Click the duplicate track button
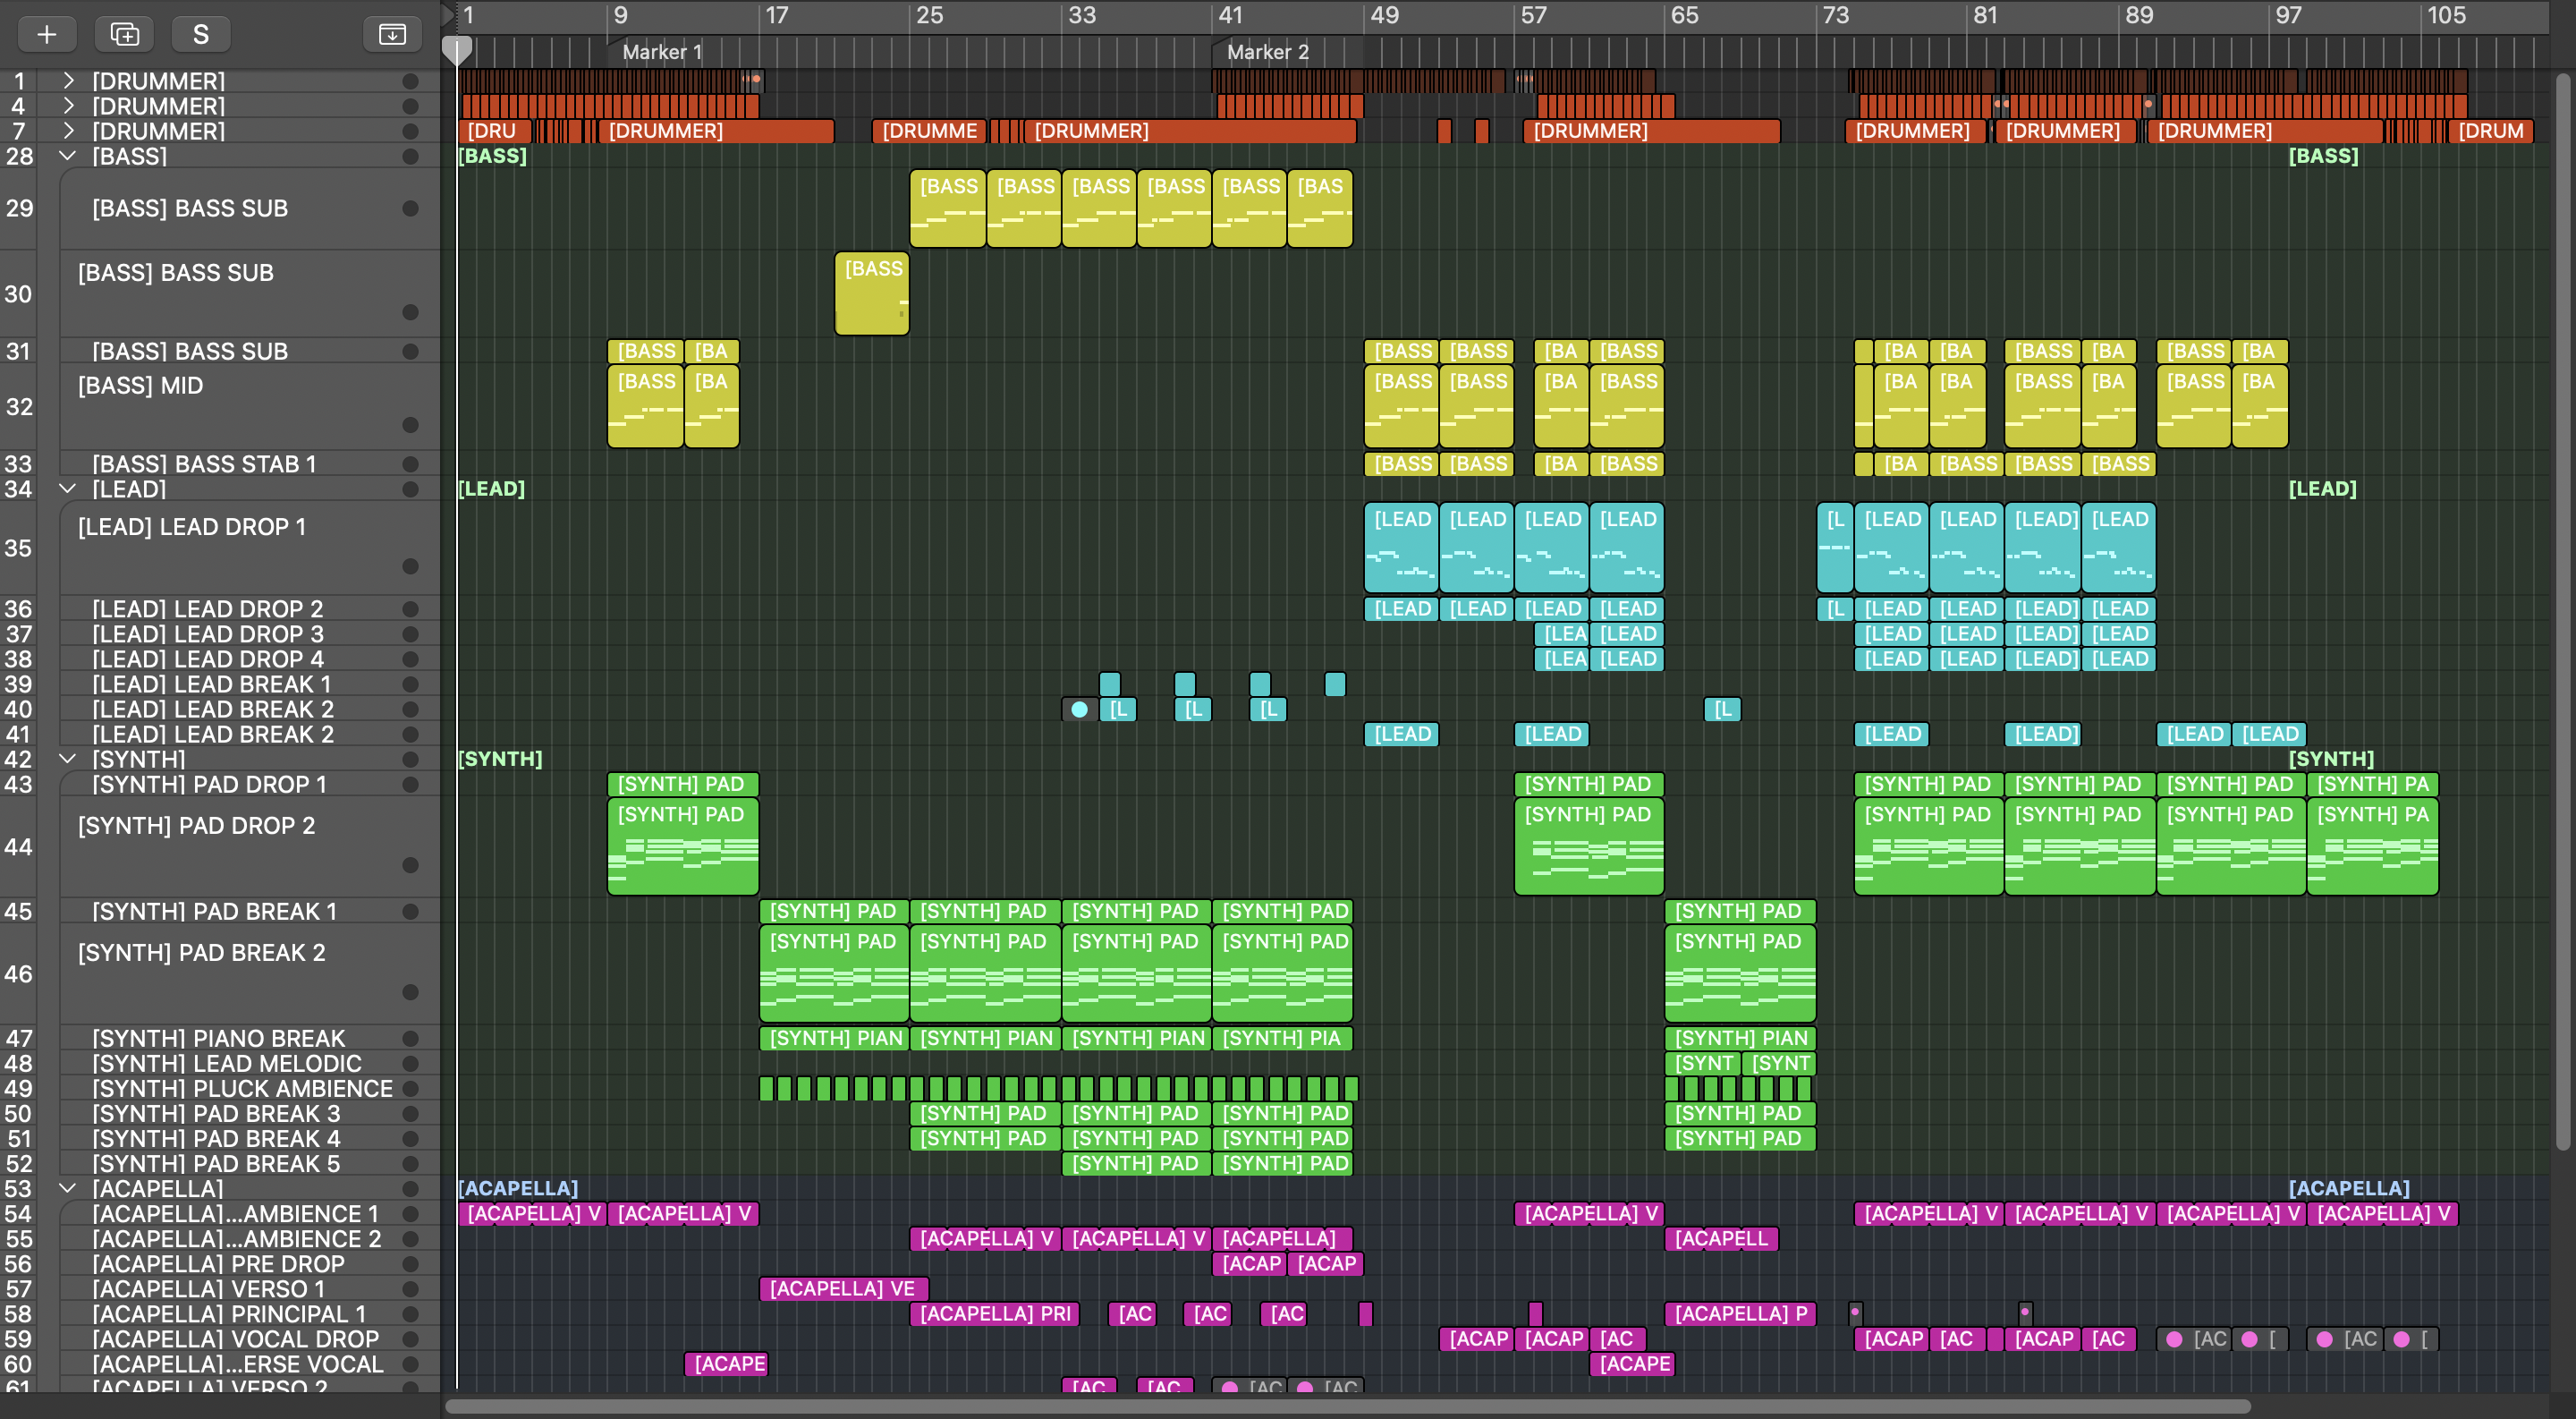 click(x=124, y=34)
